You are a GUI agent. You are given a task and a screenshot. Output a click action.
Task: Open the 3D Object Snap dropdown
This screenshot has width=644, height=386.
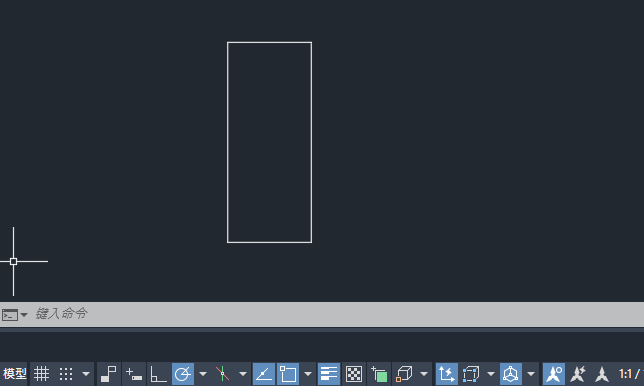tap(424, 374)
